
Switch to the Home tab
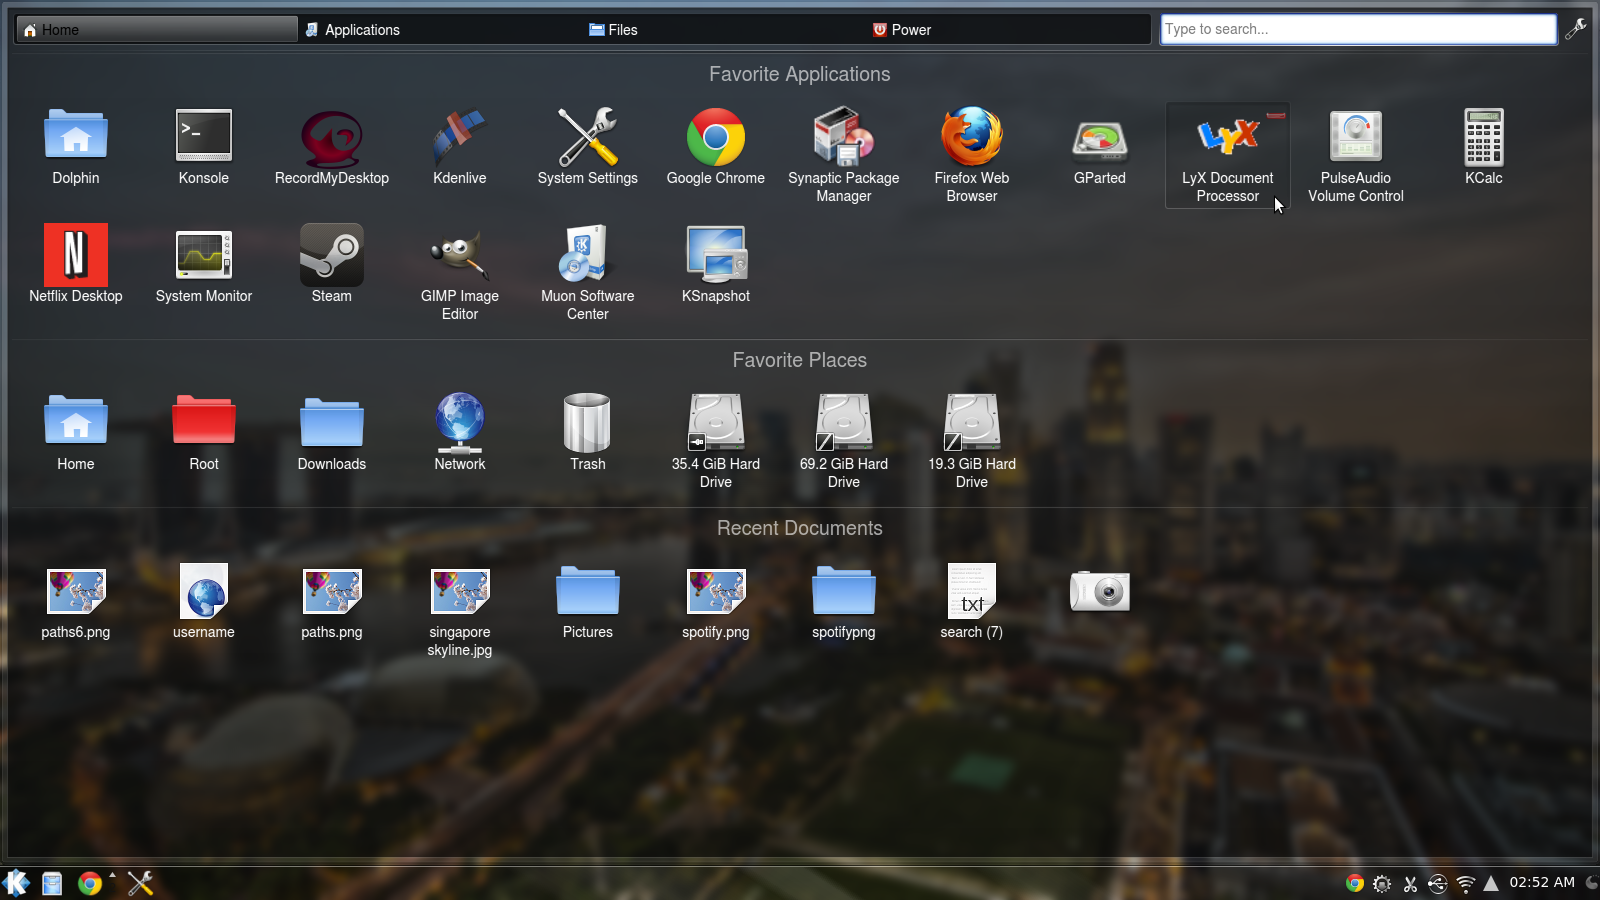coord(157,29)
